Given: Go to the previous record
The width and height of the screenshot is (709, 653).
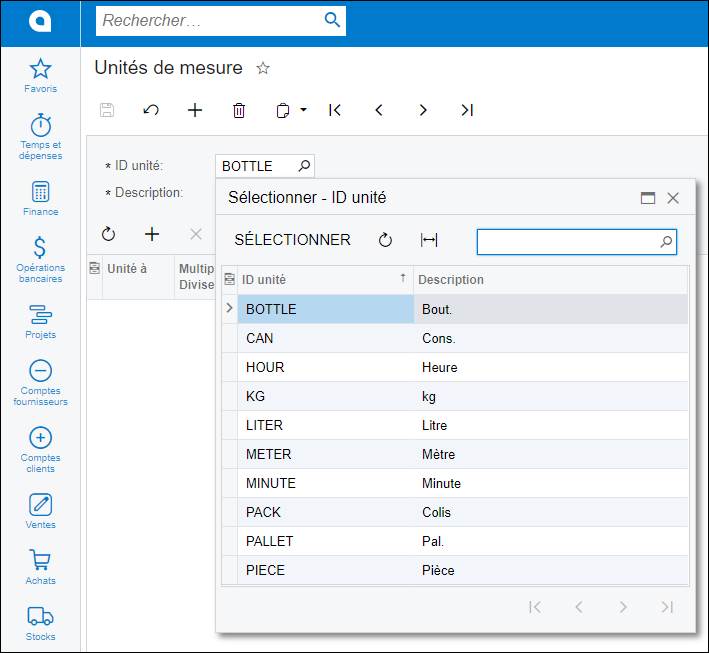Looking at the screenshot, I should (379, 110).
